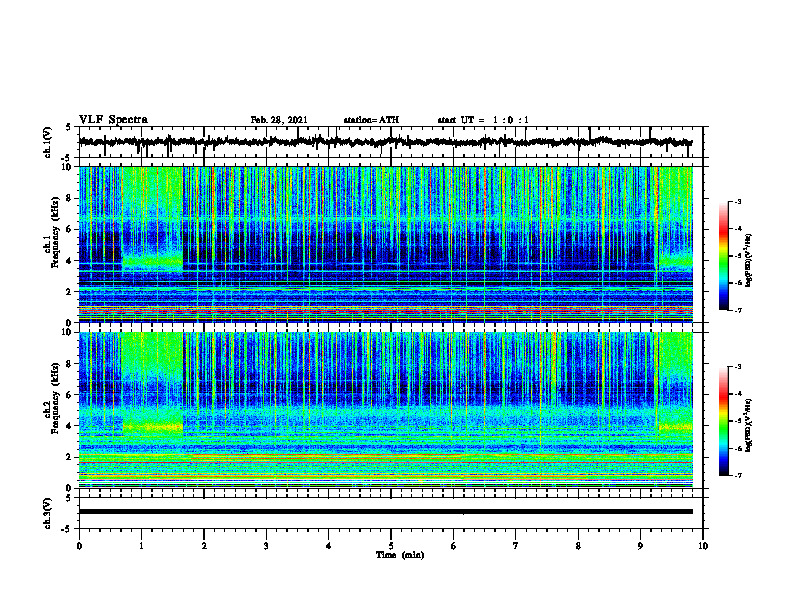Click the time axis tick label "7"
The height and width of the screenshot is (612, 792).
tap(516, 546)
